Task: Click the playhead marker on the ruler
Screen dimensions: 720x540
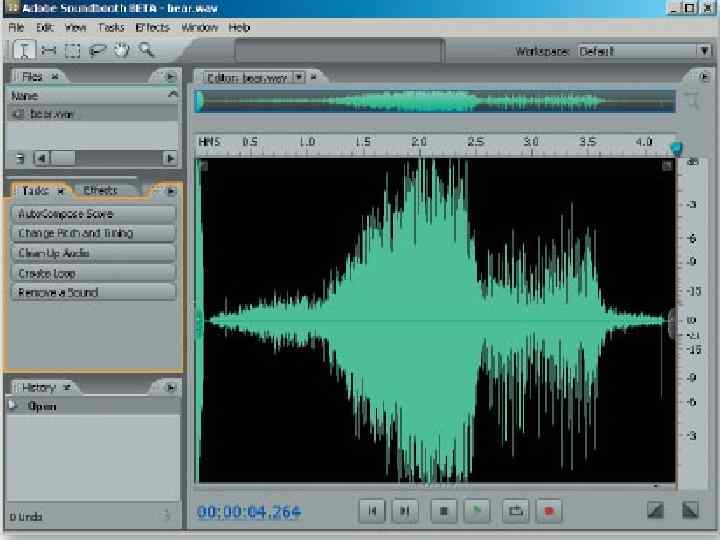Action: coord(676,148)
